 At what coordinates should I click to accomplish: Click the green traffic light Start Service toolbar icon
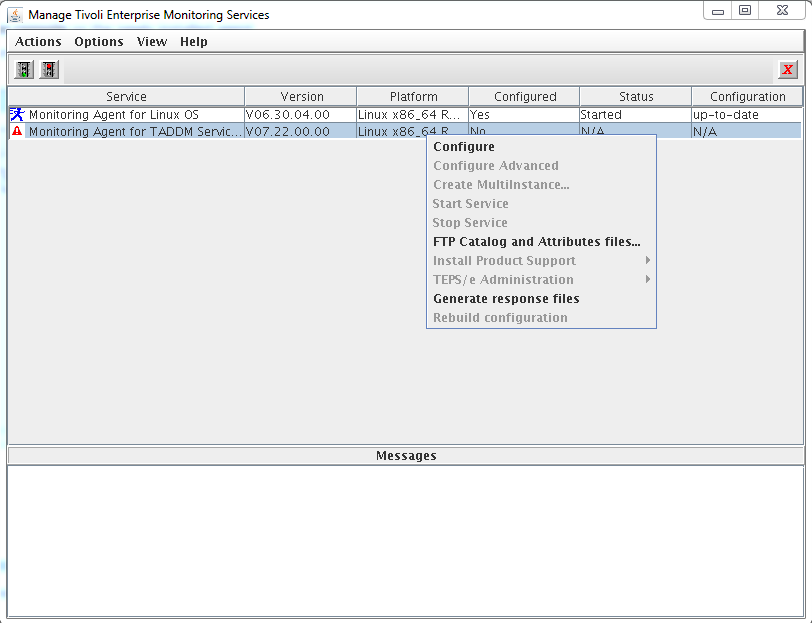(24, 69)
